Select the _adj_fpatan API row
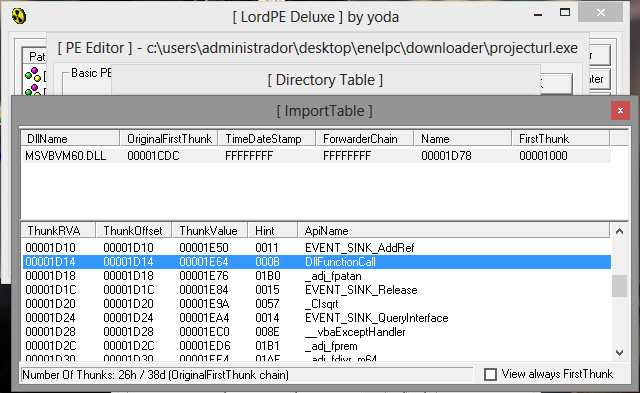This screenshot has height=393, width=640. coord(316,276)
